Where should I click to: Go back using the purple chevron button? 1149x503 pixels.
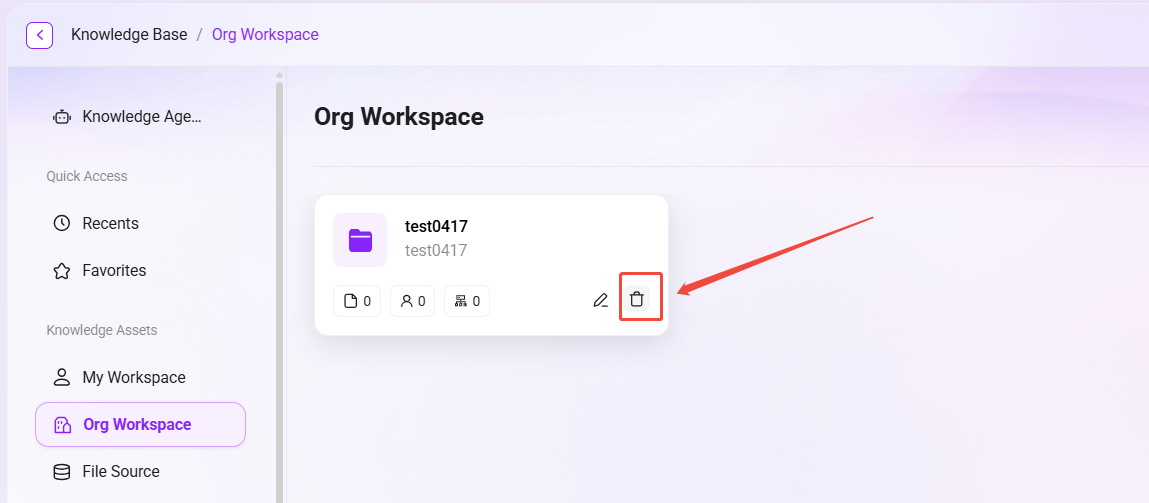point(40,34)
